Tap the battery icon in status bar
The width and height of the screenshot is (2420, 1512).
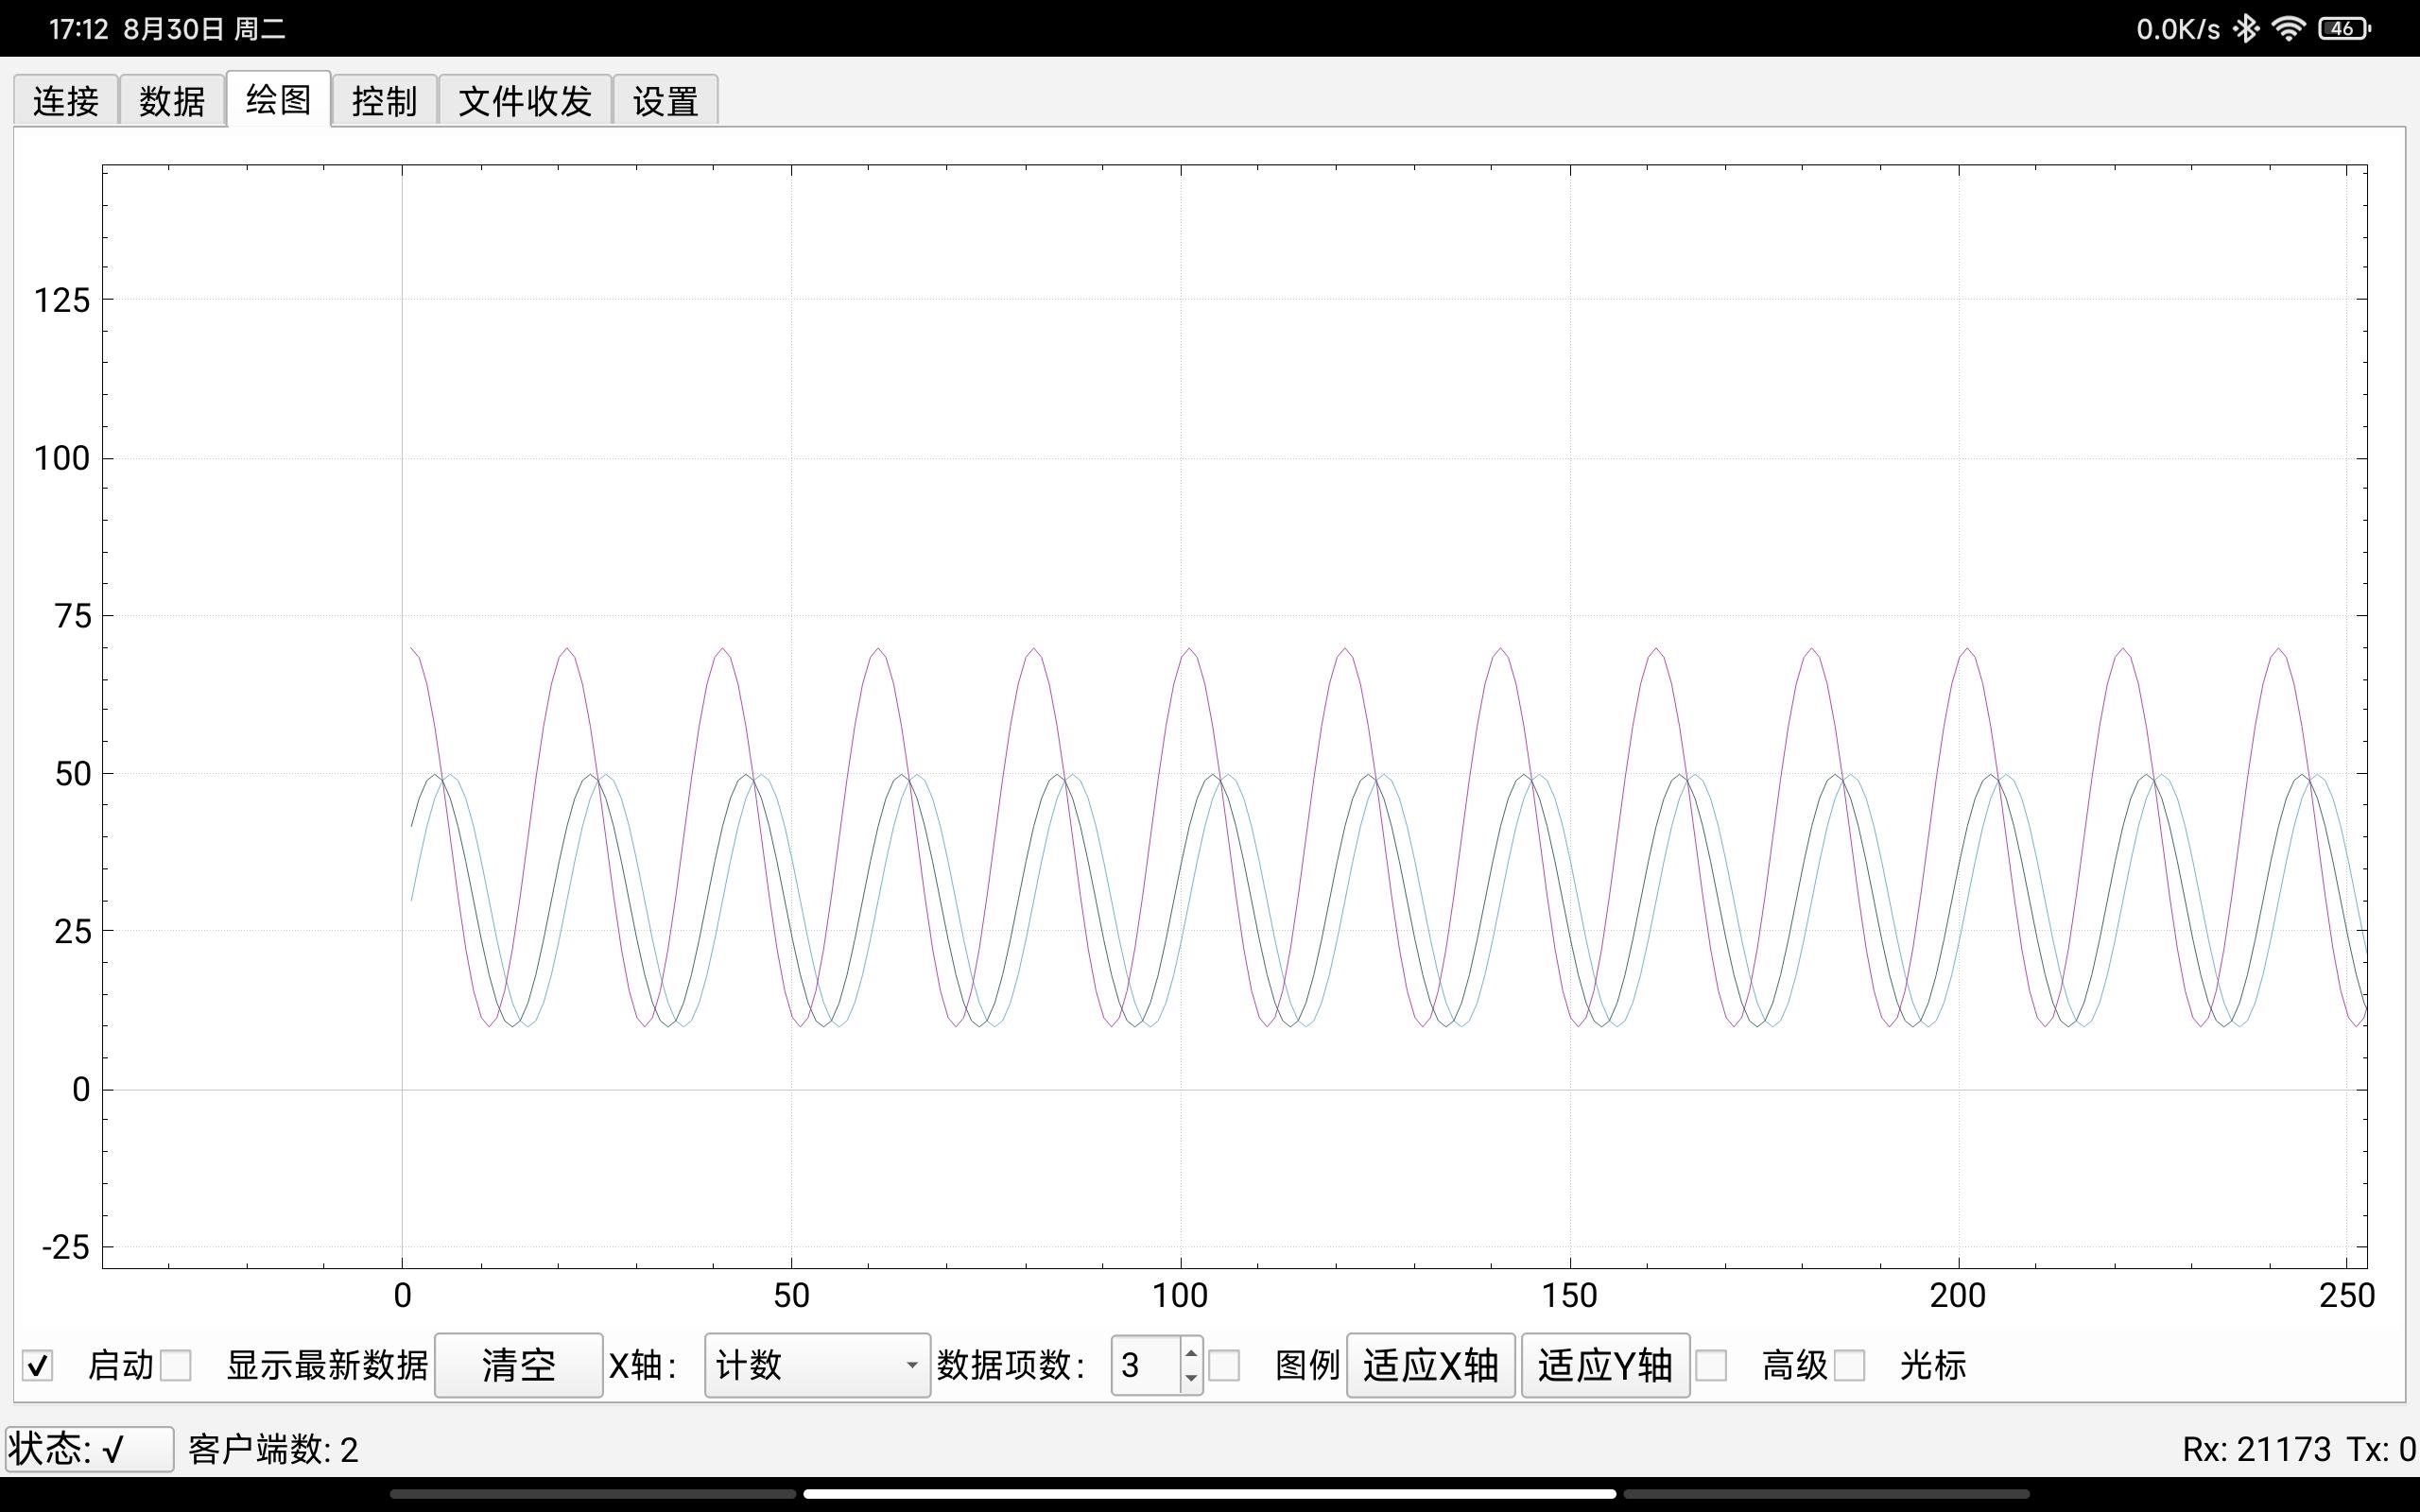(2343, 29)
